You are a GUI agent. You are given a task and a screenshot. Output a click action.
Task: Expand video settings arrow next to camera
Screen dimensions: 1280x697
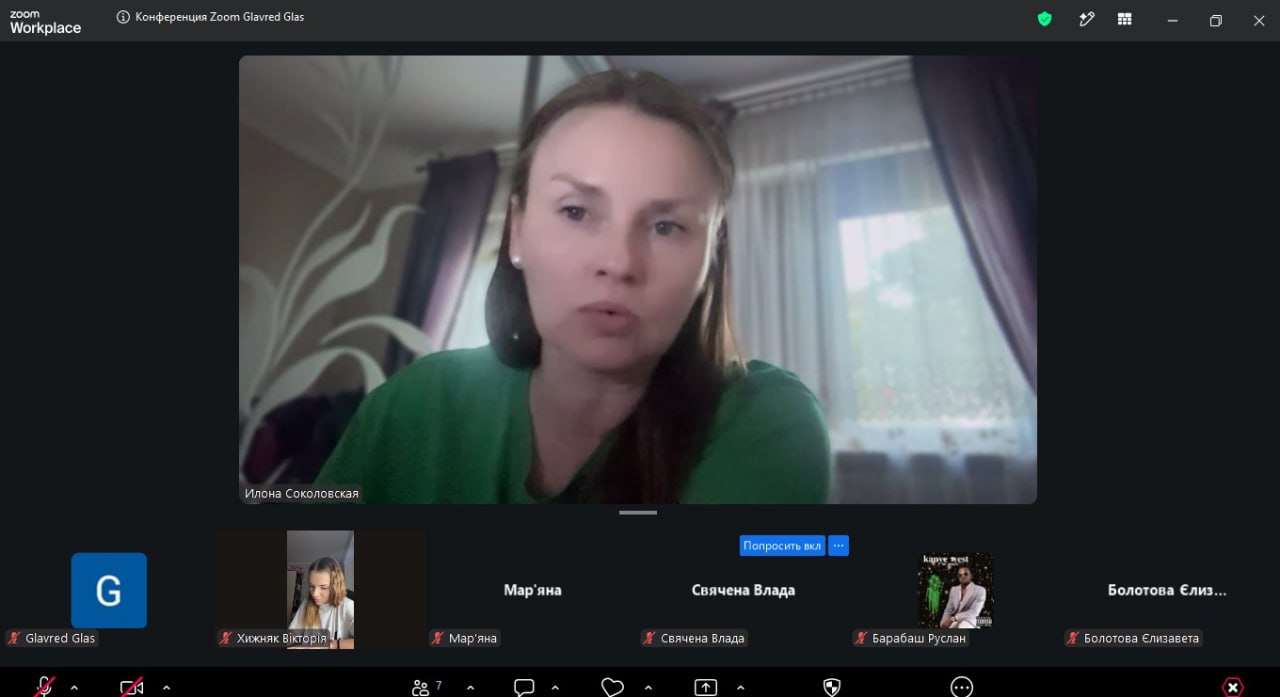click(x=166, y=688)
